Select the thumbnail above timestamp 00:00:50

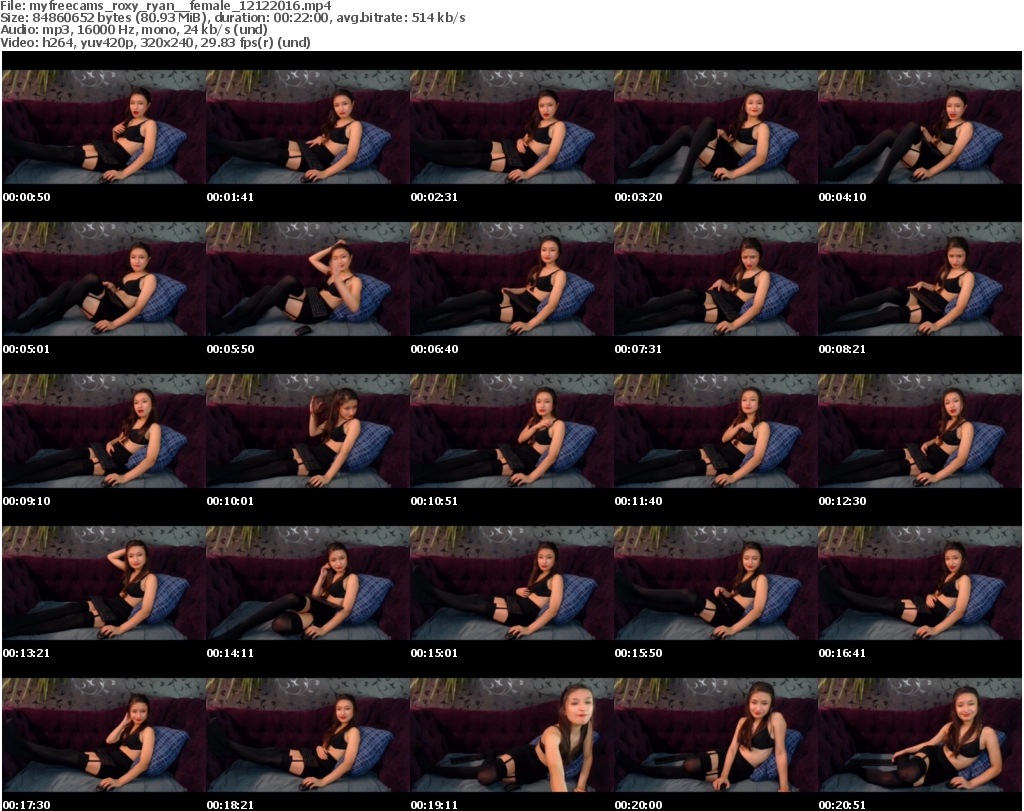(104, 127)
